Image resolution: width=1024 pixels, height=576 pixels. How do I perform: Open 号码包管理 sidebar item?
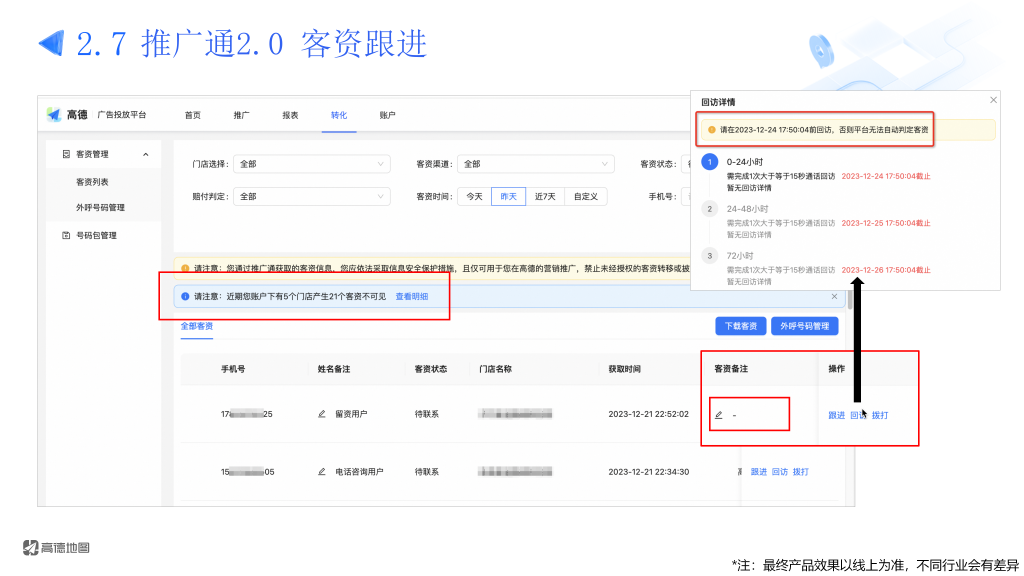pos(96,235)
